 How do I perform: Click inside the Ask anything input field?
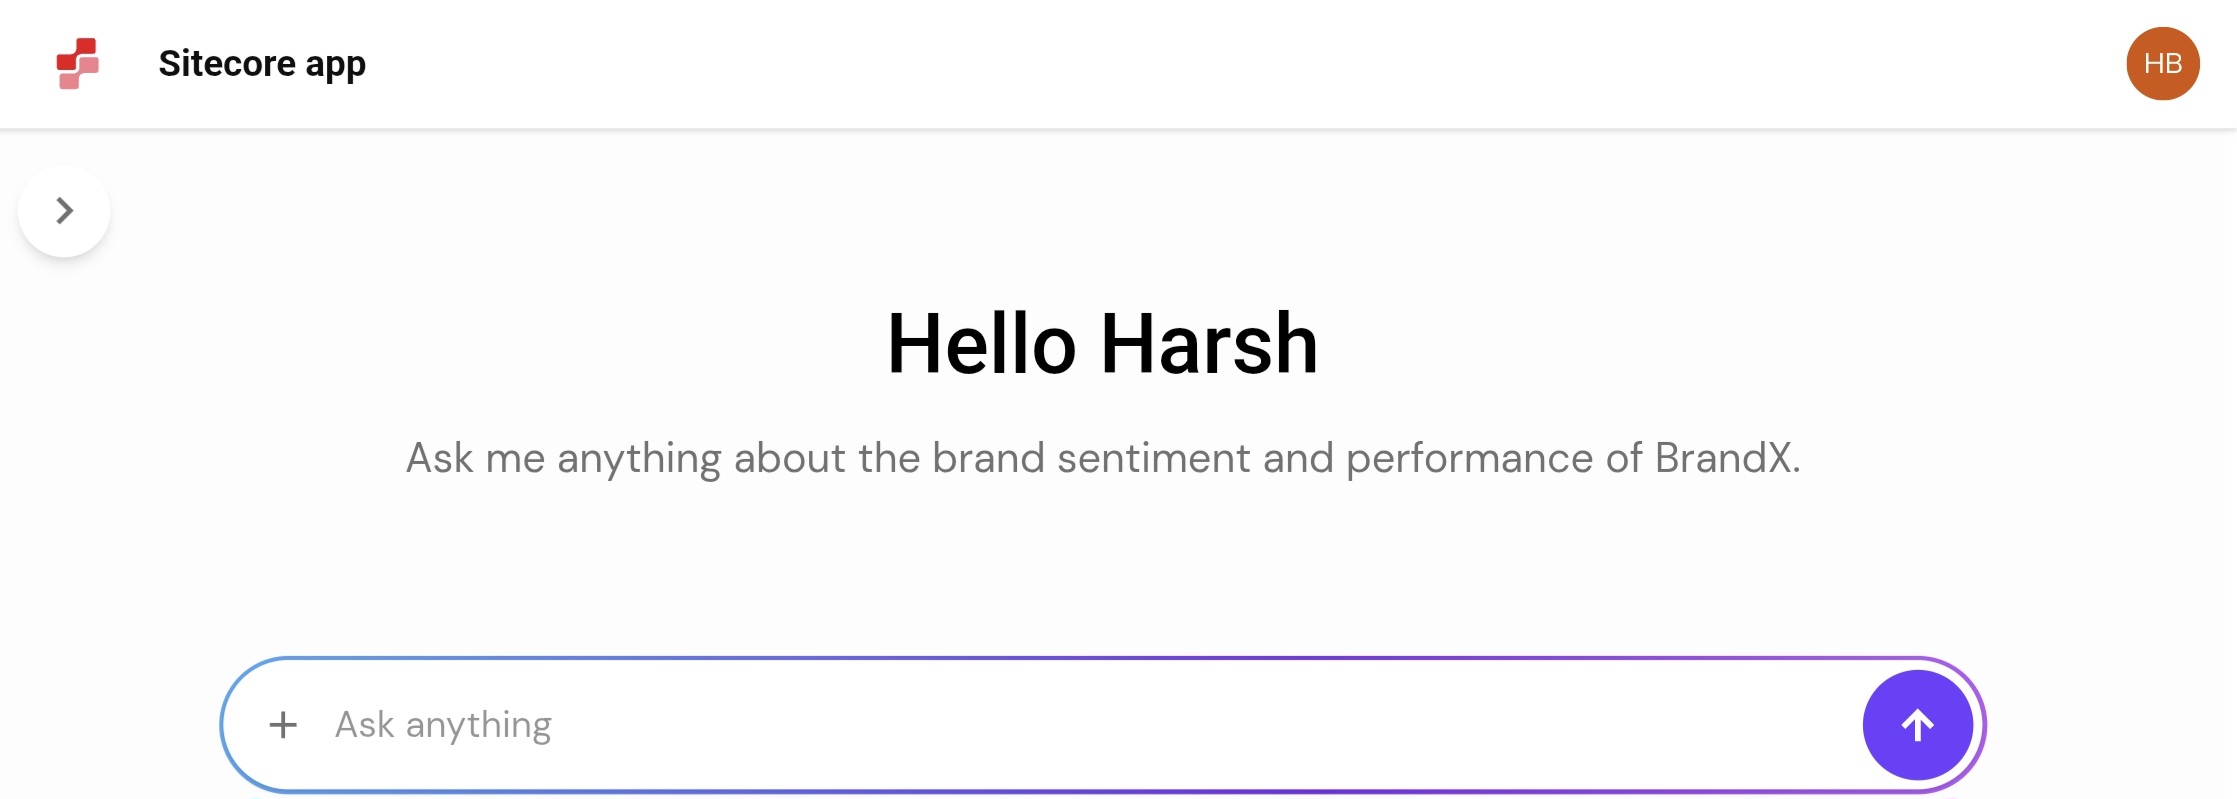pyautogui.click(x=700, y=724)
